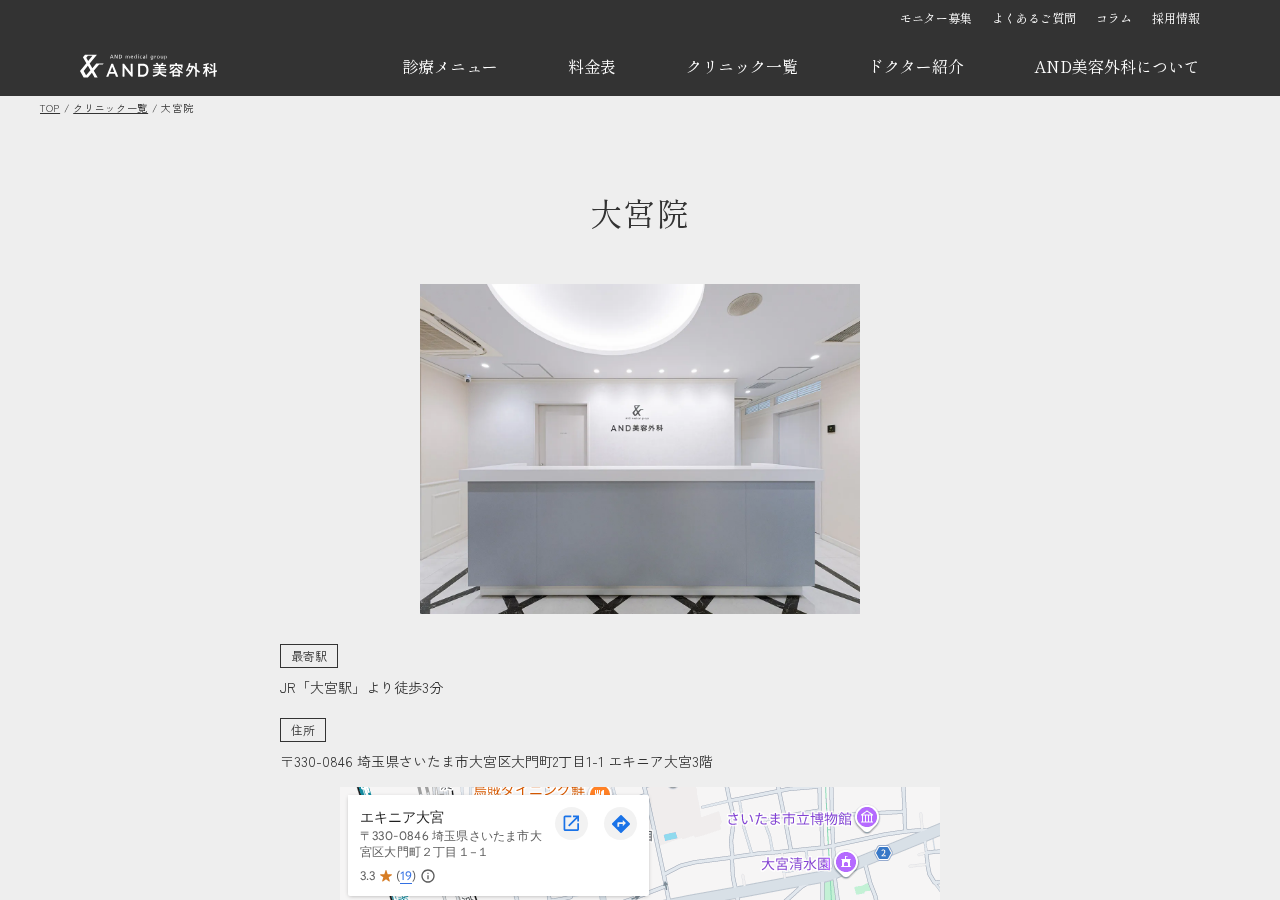Image resolution: width=1280 pixels, height=900 pixels.
Task: Click the 住所 label
Action: [303, 730]
